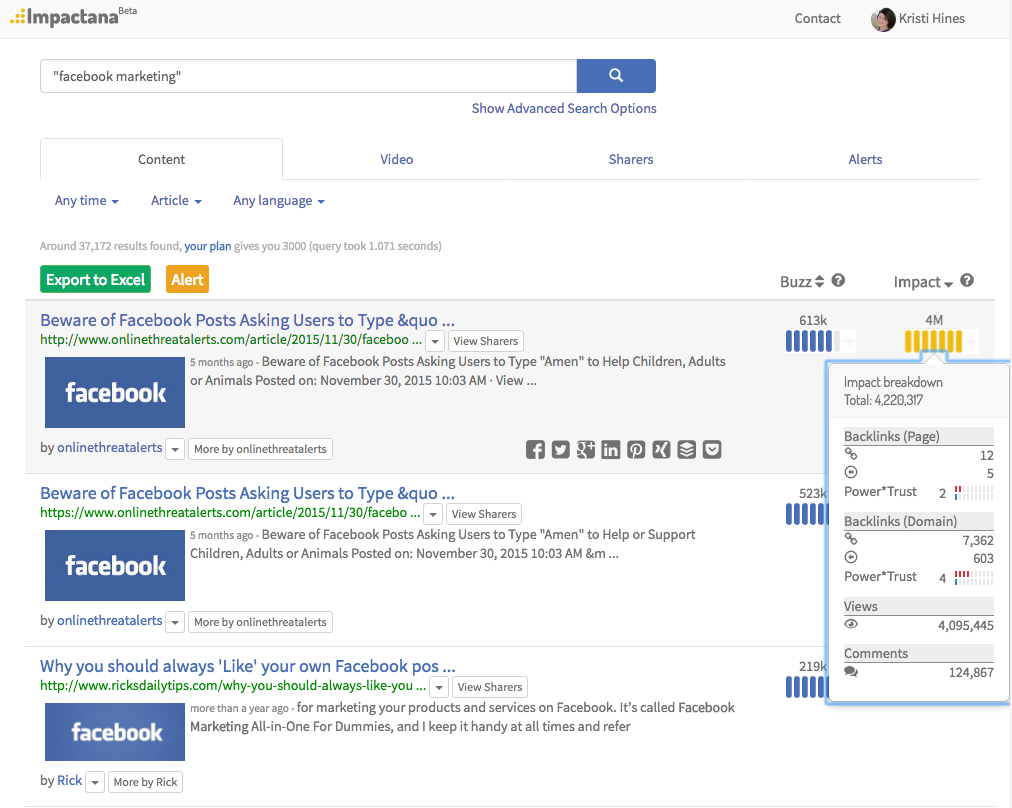Click first result facebook thumbnail
The height and width of the screenshot is (808, 1012).
(115, 392)
